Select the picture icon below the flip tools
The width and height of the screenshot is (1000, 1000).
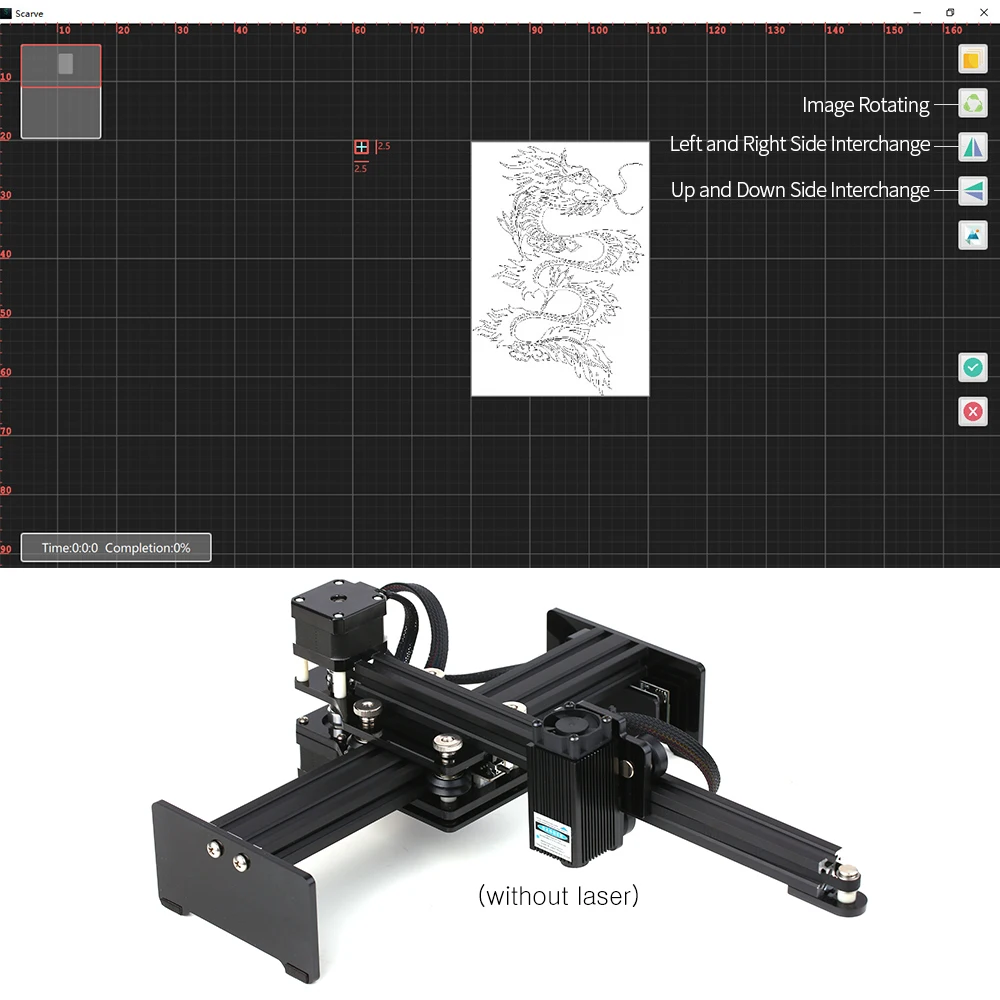coord(973,235)
